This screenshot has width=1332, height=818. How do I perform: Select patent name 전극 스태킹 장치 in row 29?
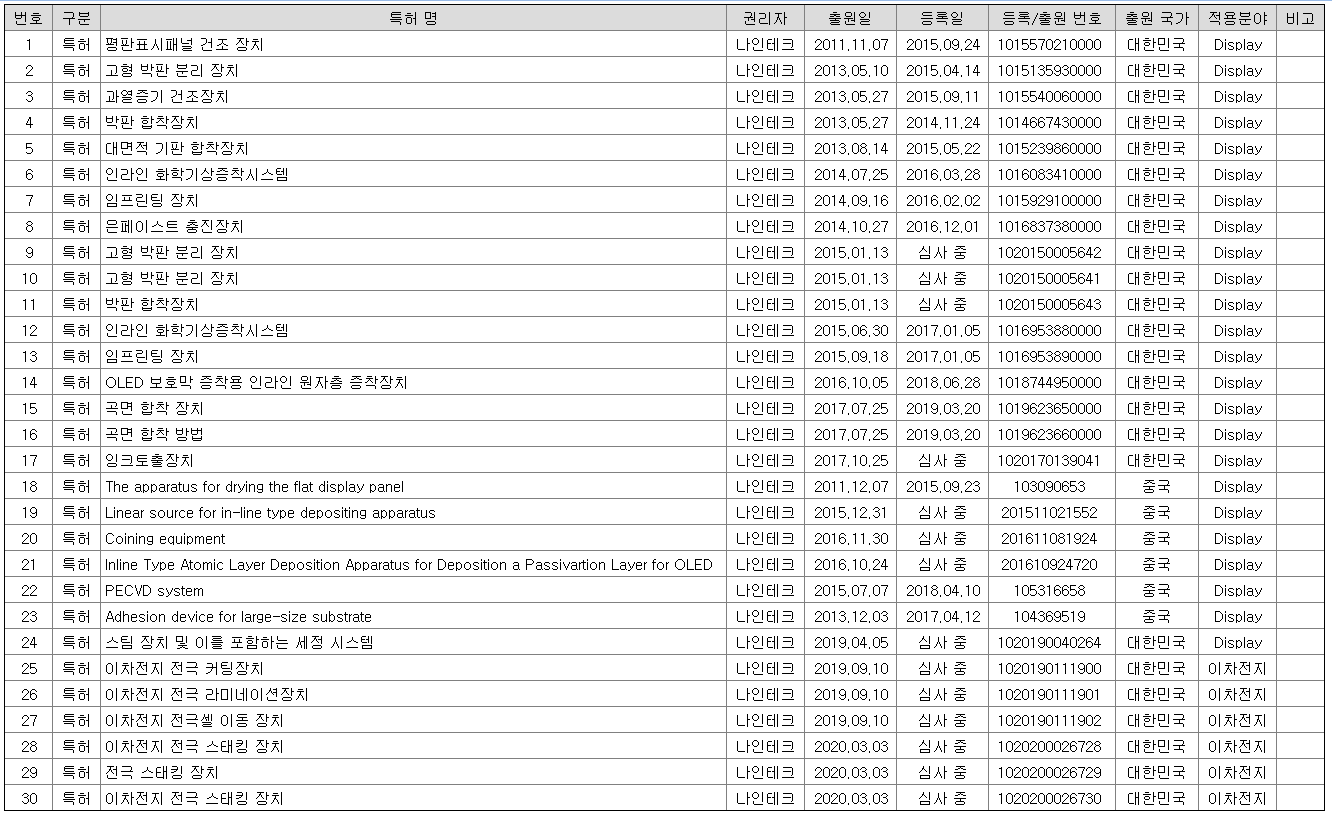(x=161, y=772)
